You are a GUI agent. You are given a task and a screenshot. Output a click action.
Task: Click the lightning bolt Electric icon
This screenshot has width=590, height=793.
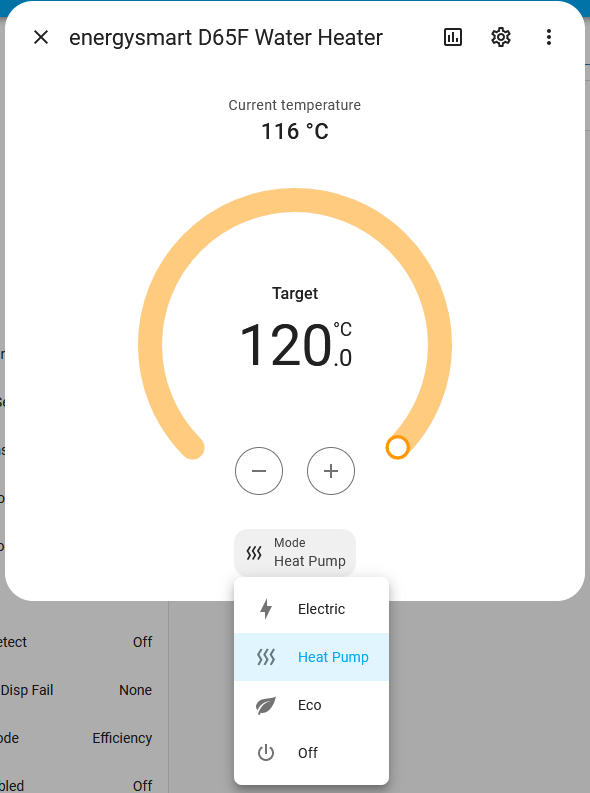[266, 609]
